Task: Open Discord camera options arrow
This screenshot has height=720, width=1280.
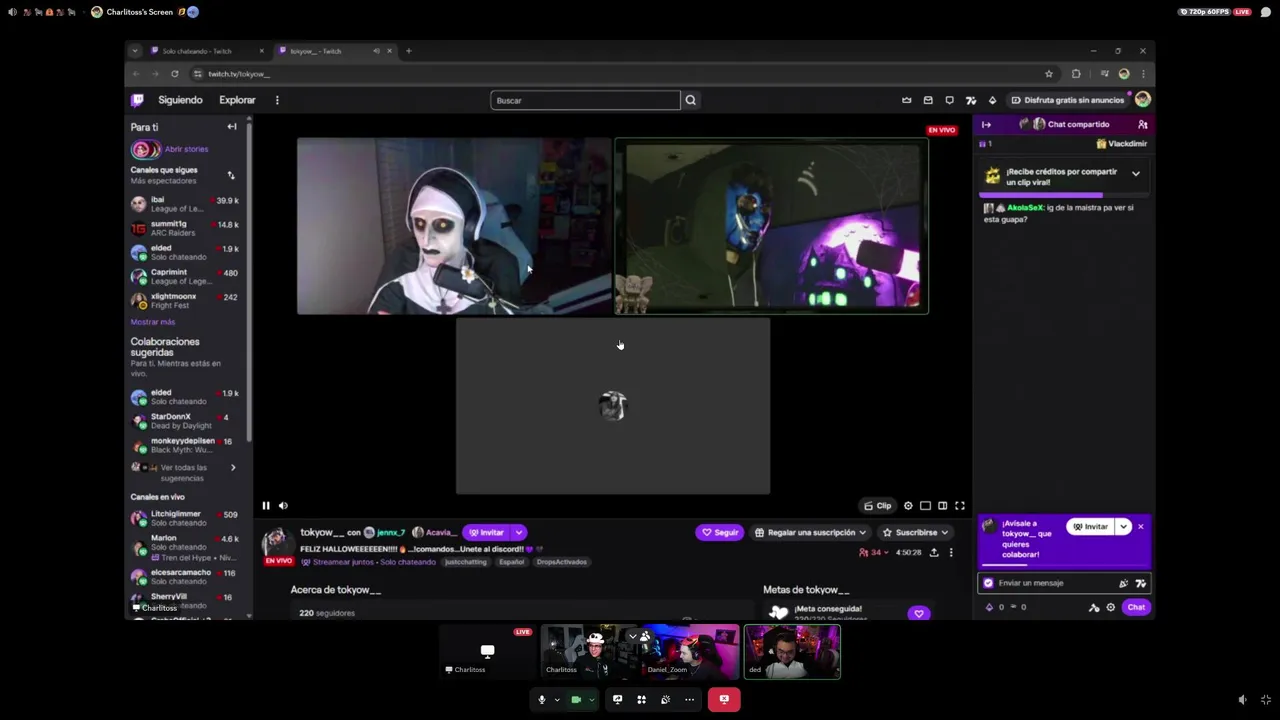Action: (591, 700)
